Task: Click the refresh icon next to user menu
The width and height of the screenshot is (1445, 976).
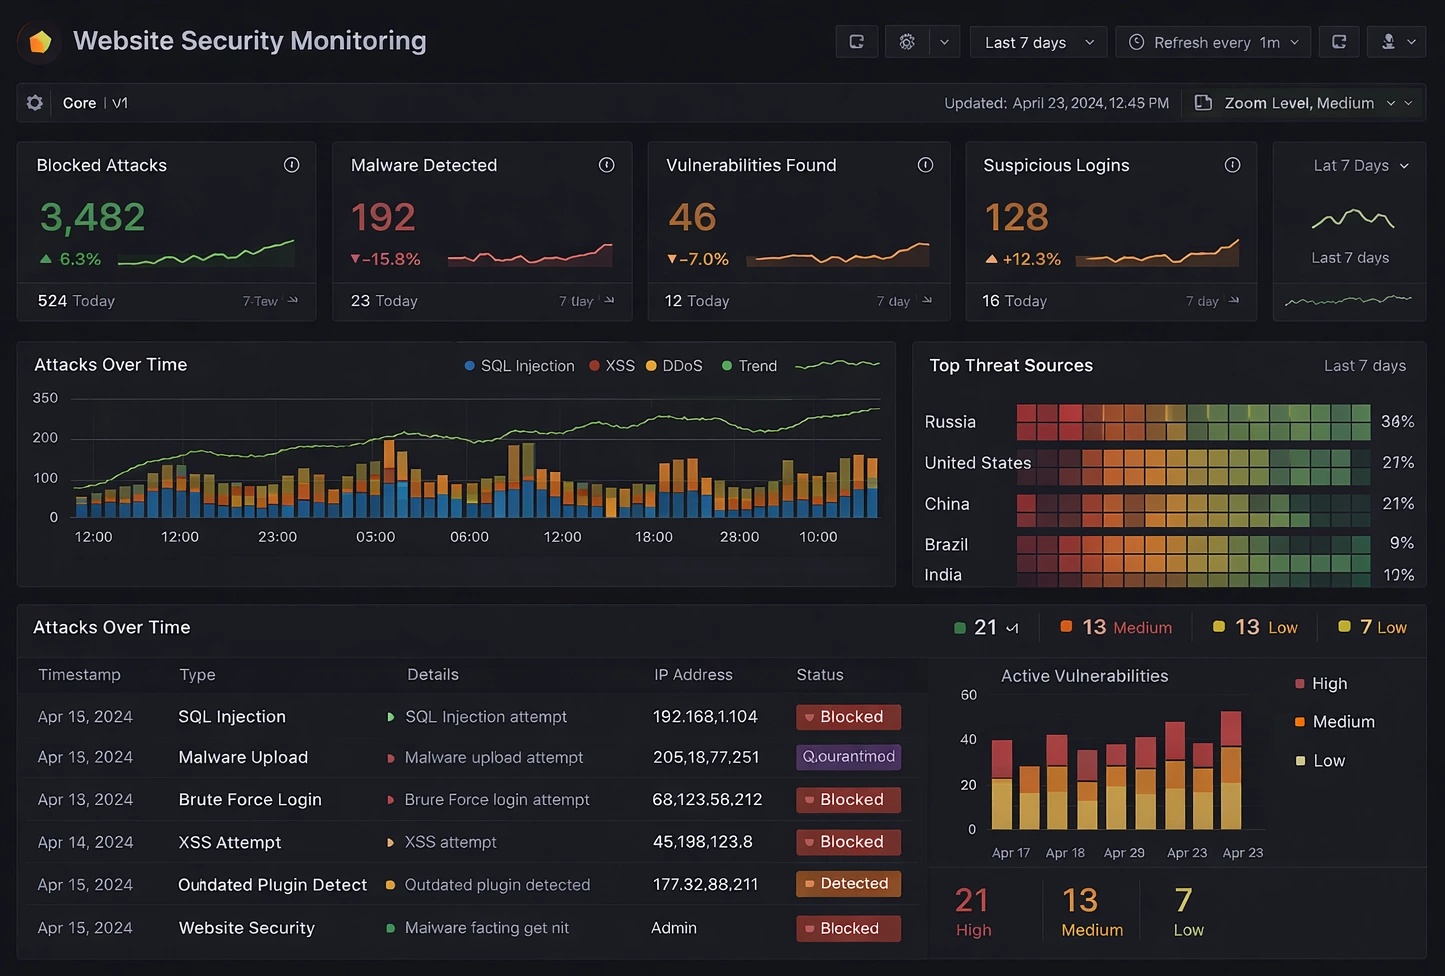Action: coord(1338,41)
